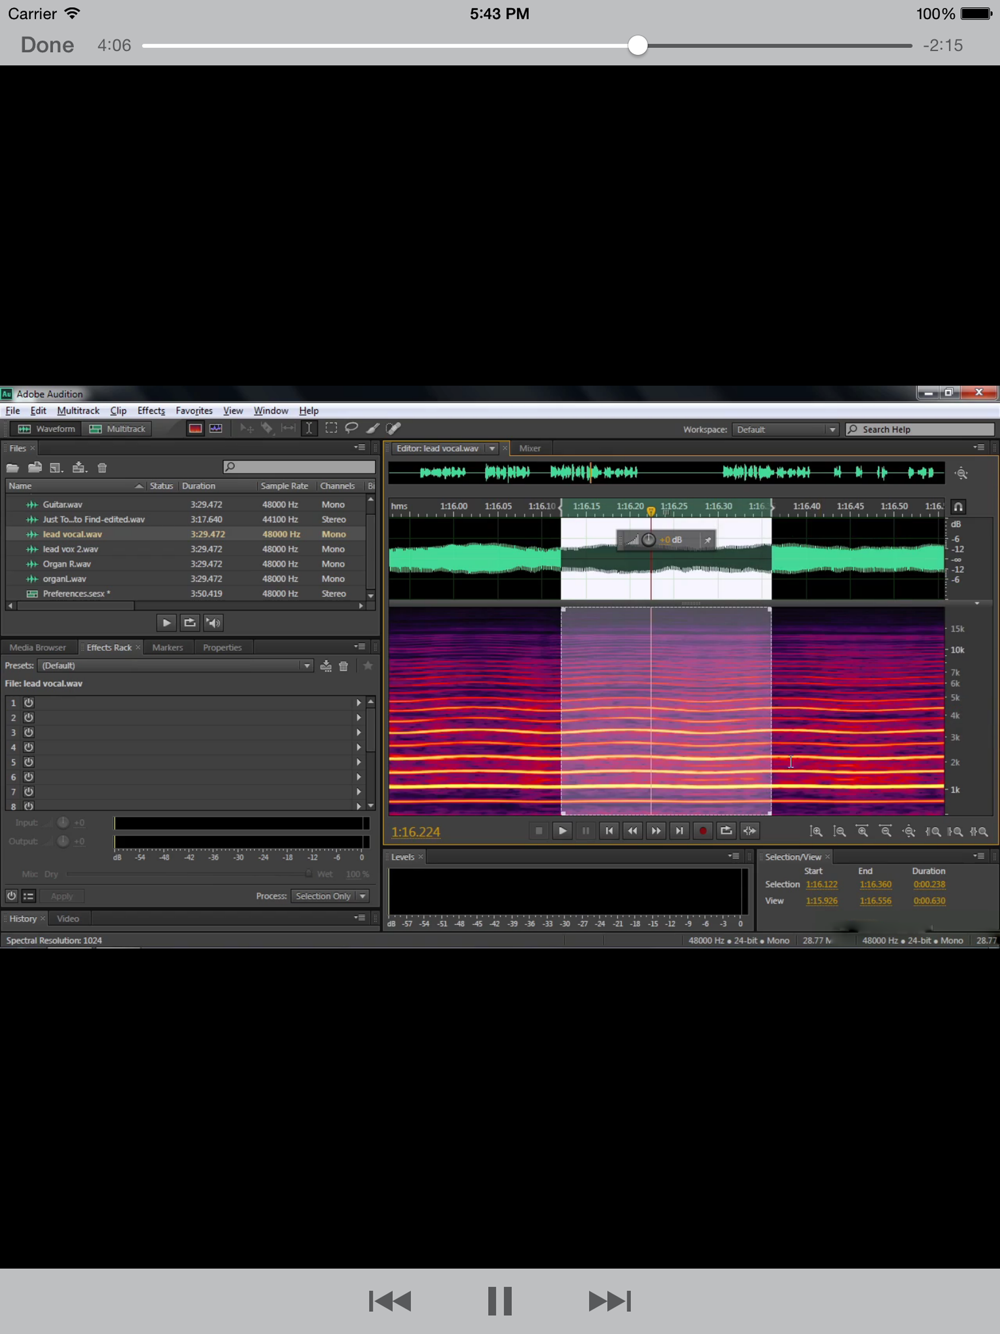This screenshot has width=1000, height=1334.
Task: Click the Import File icon in Files
Action: click(x=35, y=468)
